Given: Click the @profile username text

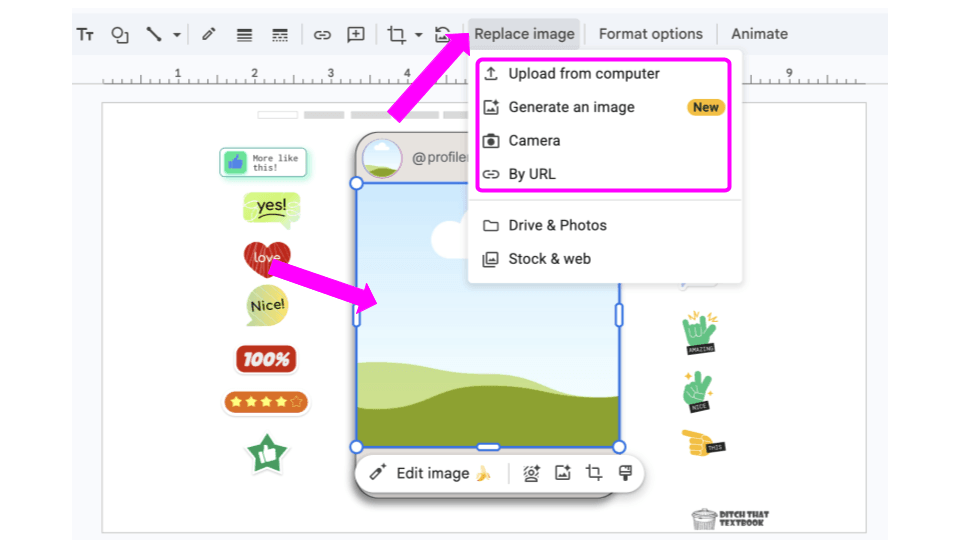Looking at the screenshot, I should click(x=440, y=157).
